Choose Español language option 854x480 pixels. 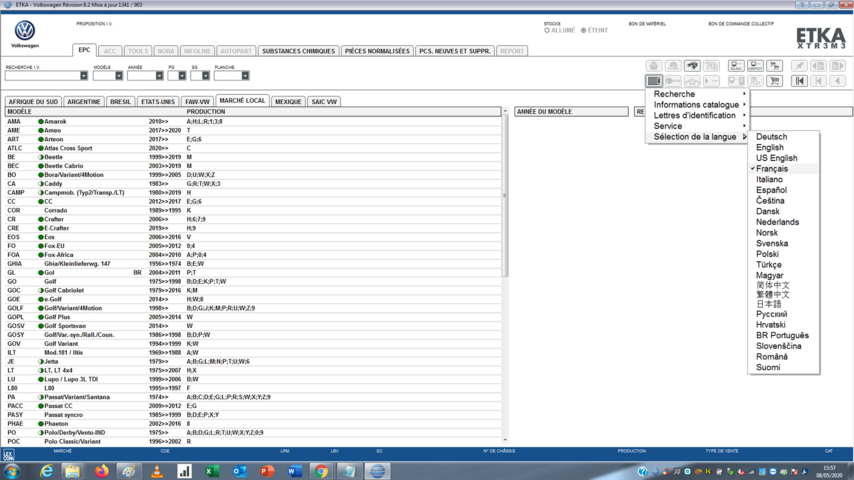(771, 190)
